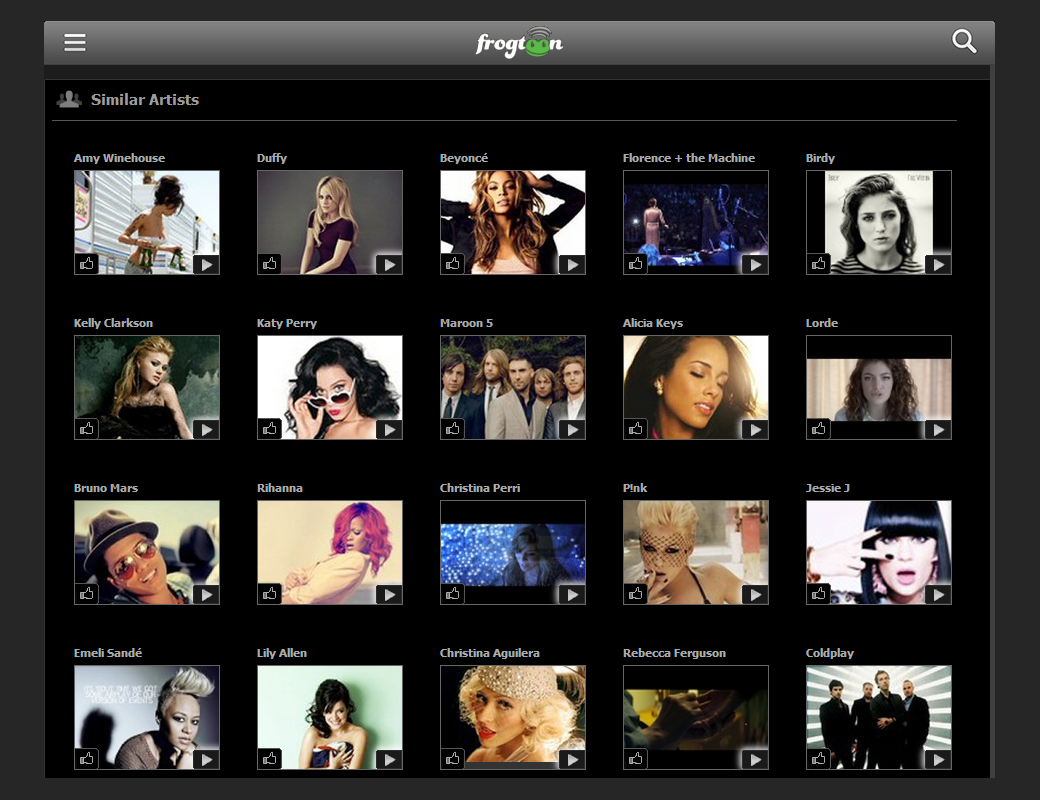Play Bruno Mars tracks
The image size is (1040, 800).
[x=205, y=594]
